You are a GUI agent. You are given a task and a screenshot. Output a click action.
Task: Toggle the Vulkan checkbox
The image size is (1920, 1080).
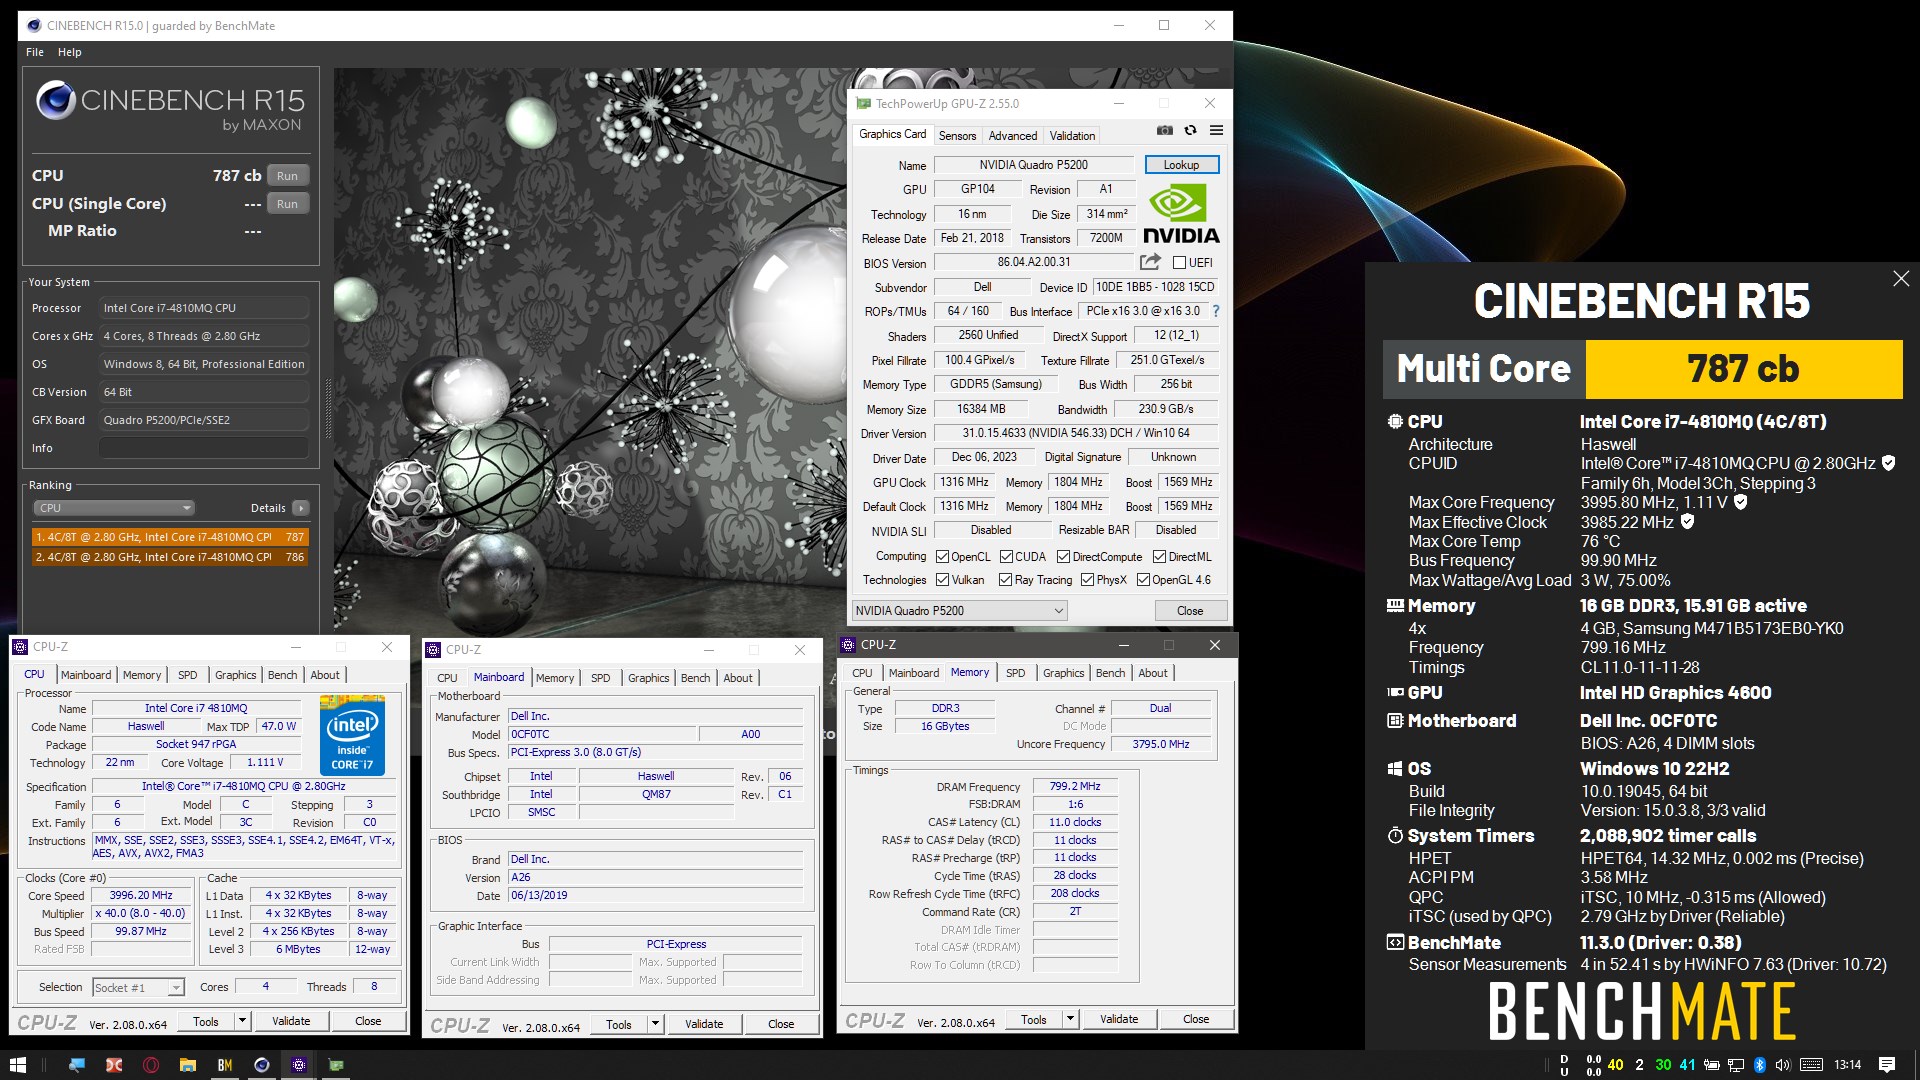point(942,580)
